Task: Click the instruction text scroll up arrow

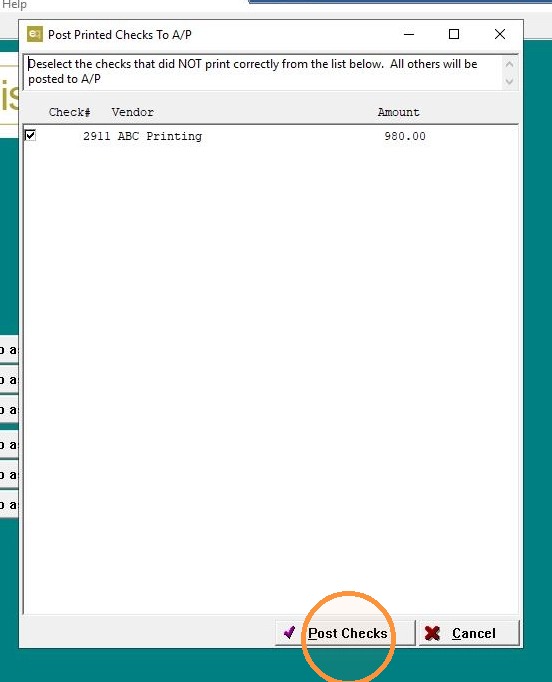Action: pos(510,64)
